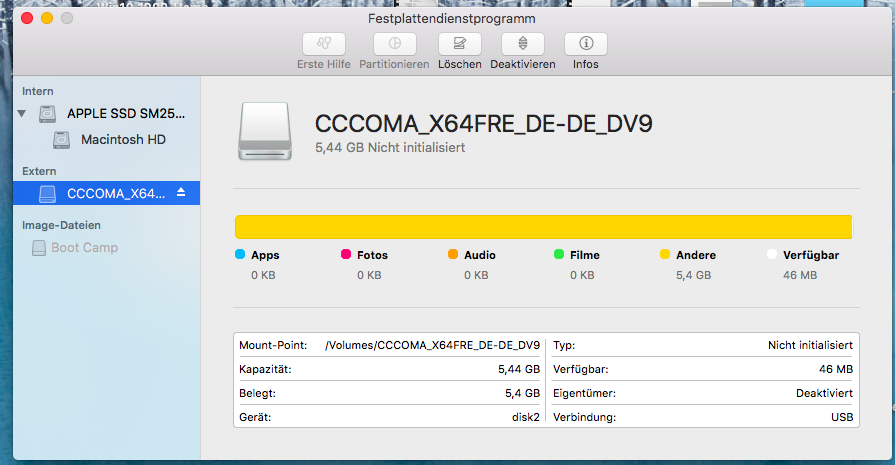Select Macintosh HD in the sidebar

[123, 140]
